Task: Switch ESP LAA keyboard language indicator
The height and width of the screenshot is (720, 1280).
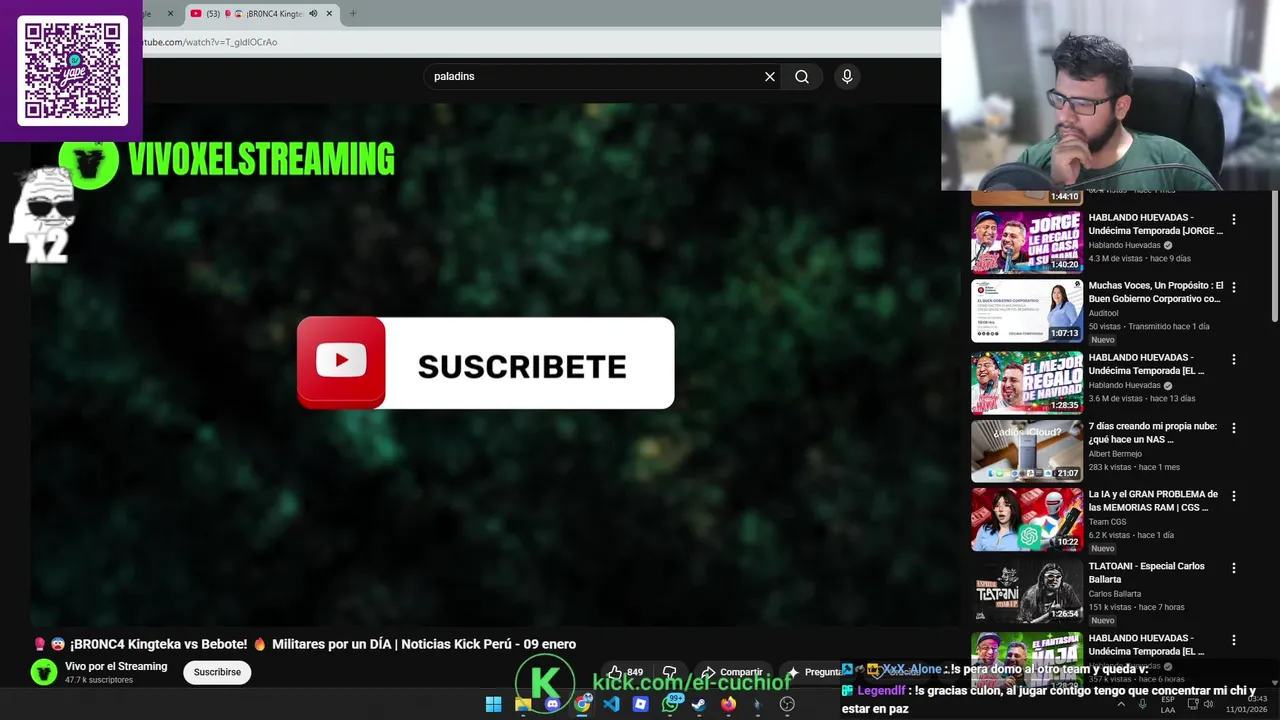Action: tap(1168, 704)
